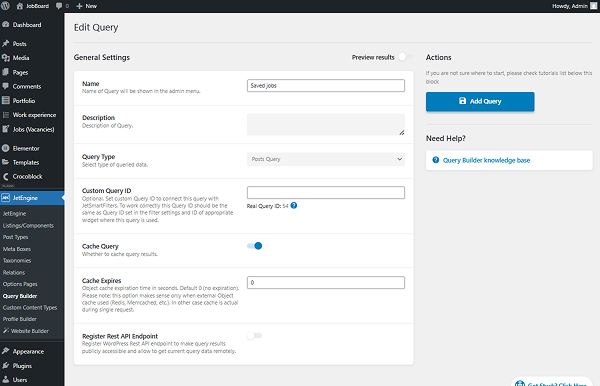
Task: Click the Posts pin icon
Action: (x=6, y=44)
